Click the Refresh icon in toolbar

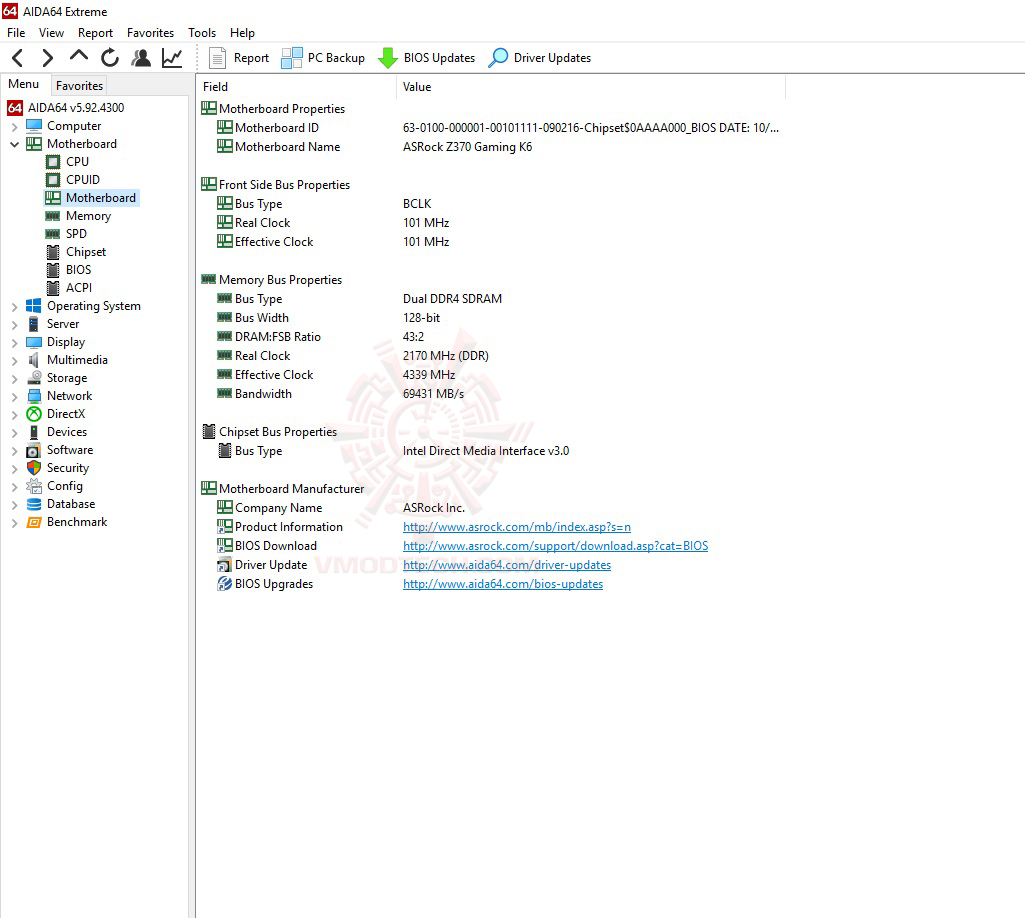click(110, 58)
